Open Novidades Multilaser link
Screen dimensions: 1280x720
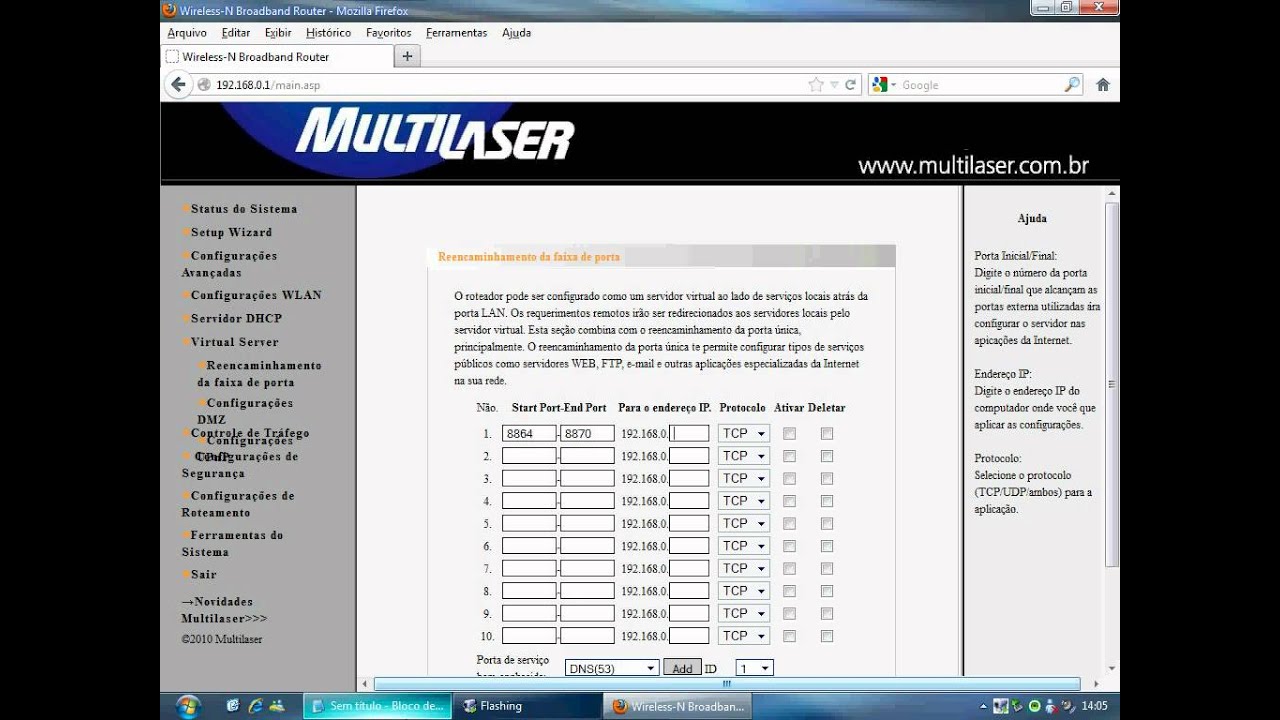click(224, 610)
